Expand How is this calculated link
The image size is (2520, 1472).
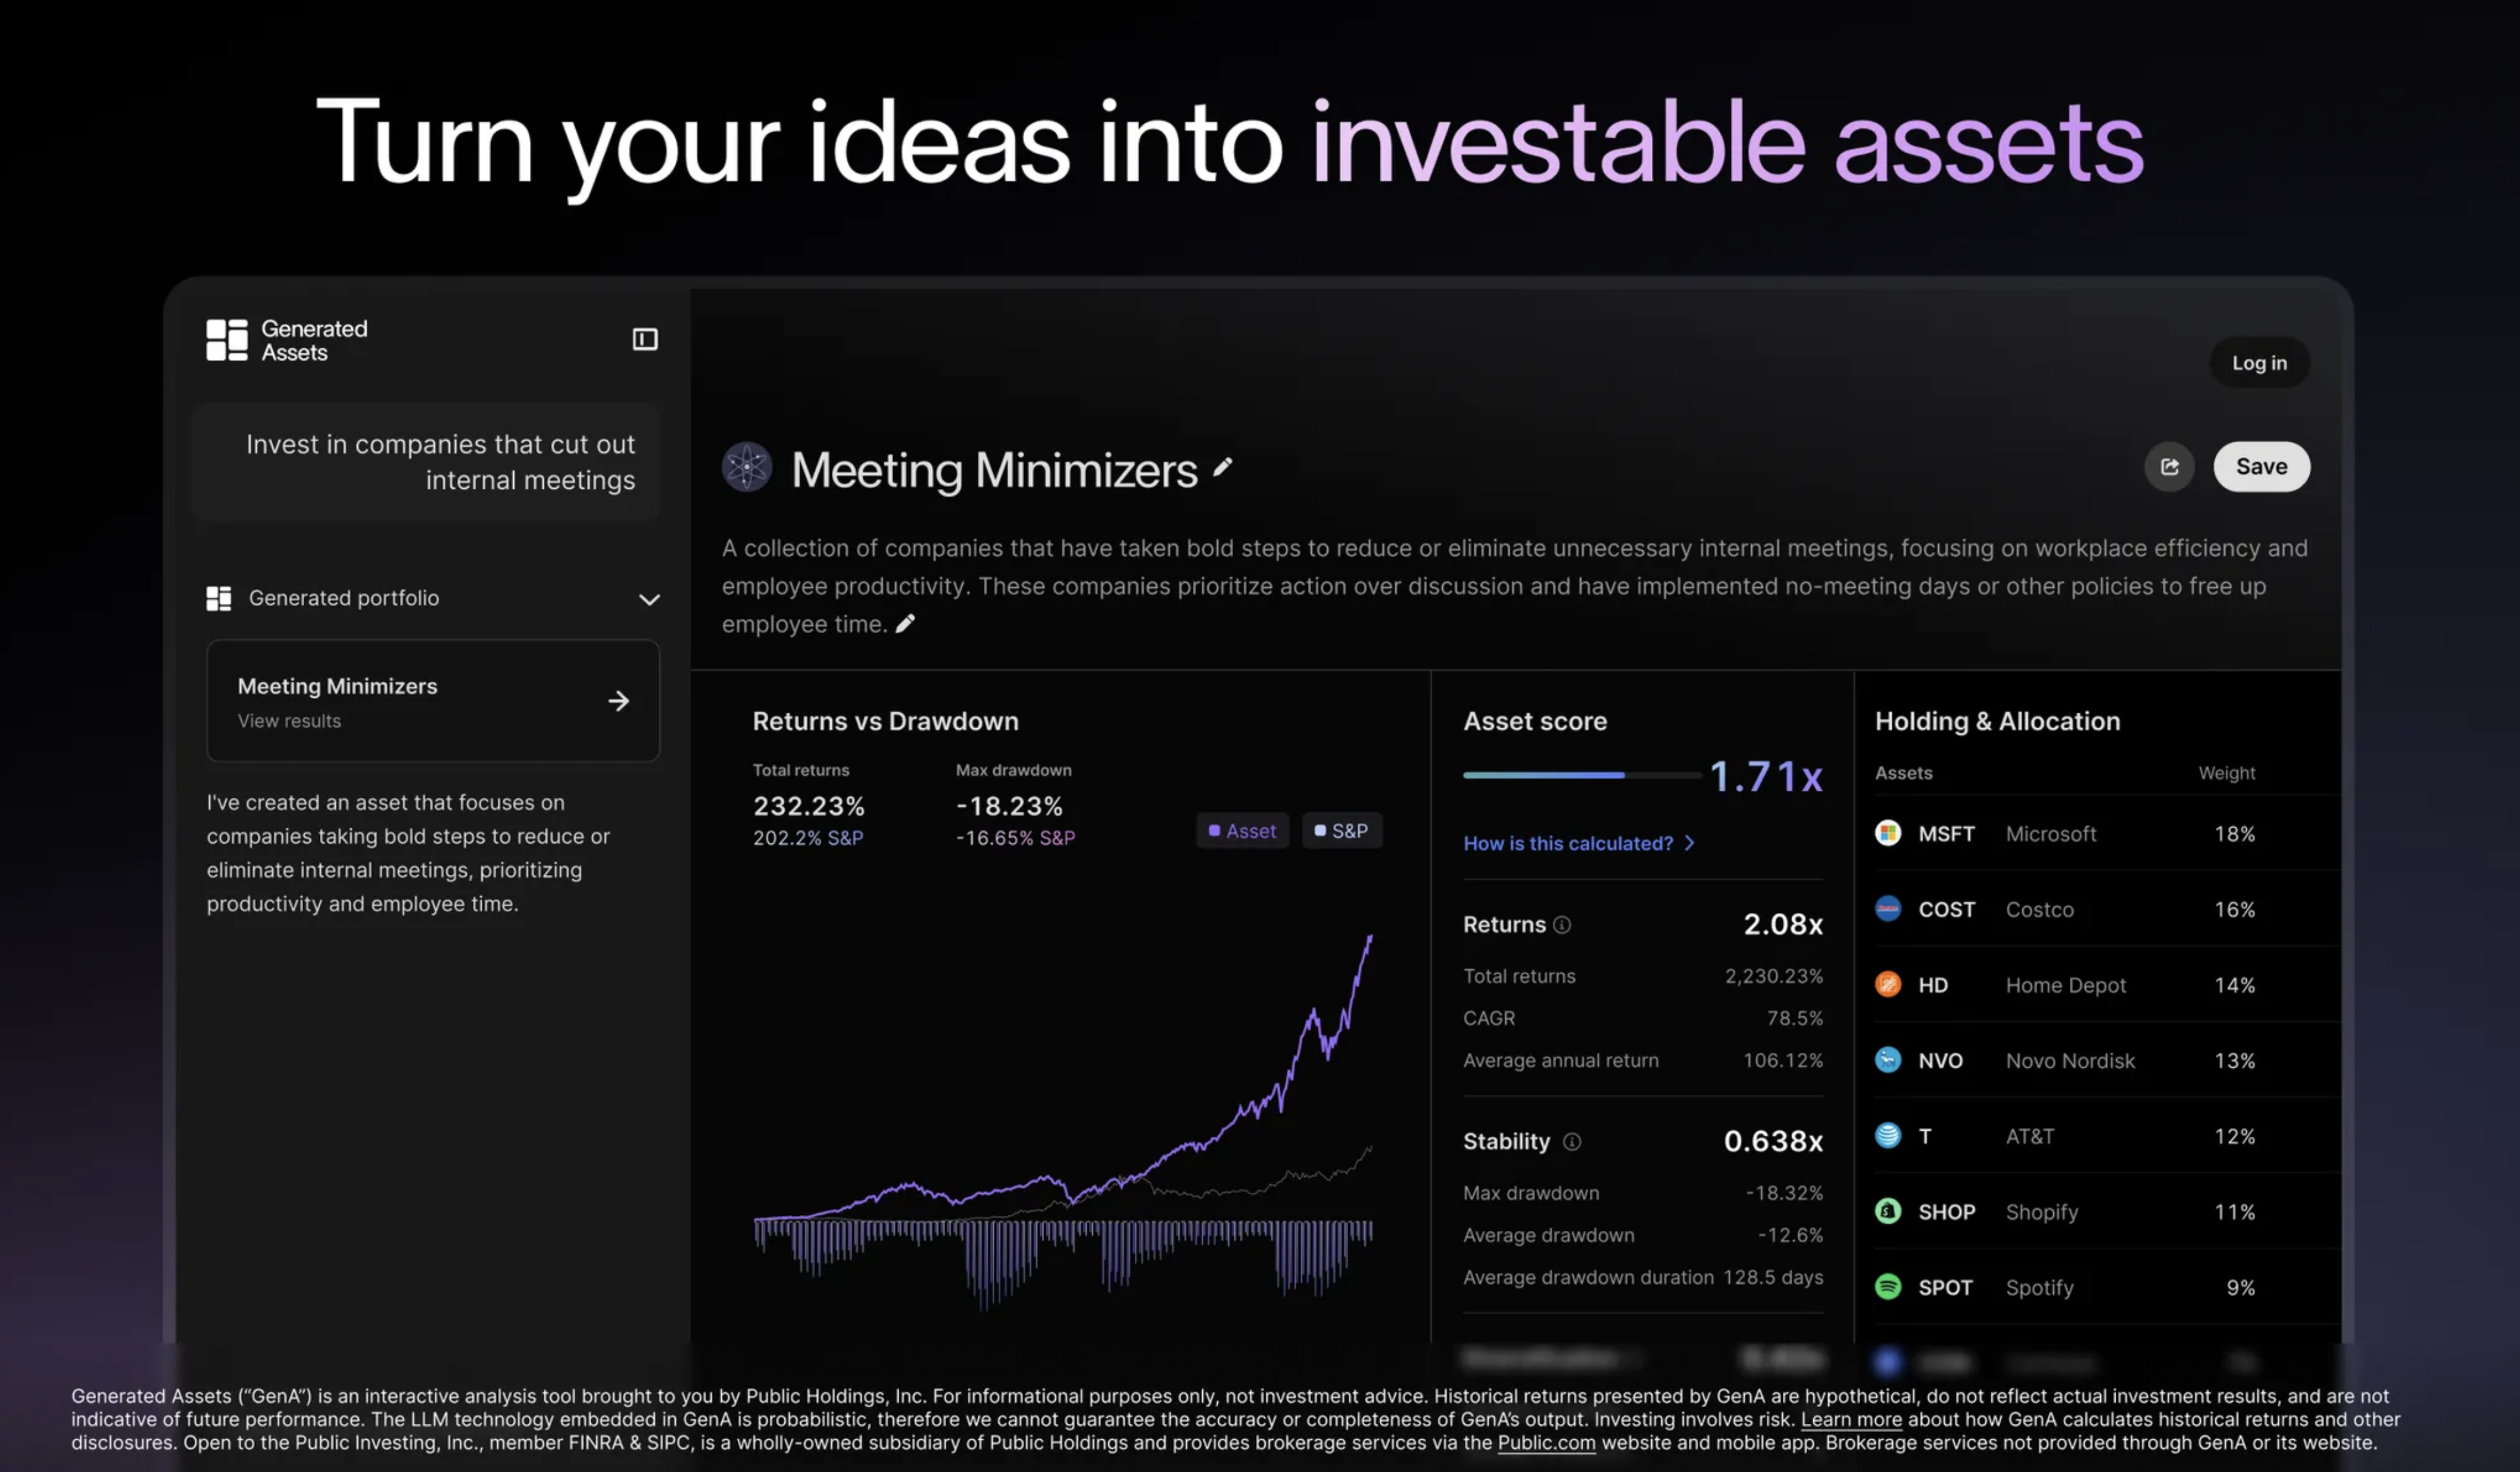tap(1578, 843)
